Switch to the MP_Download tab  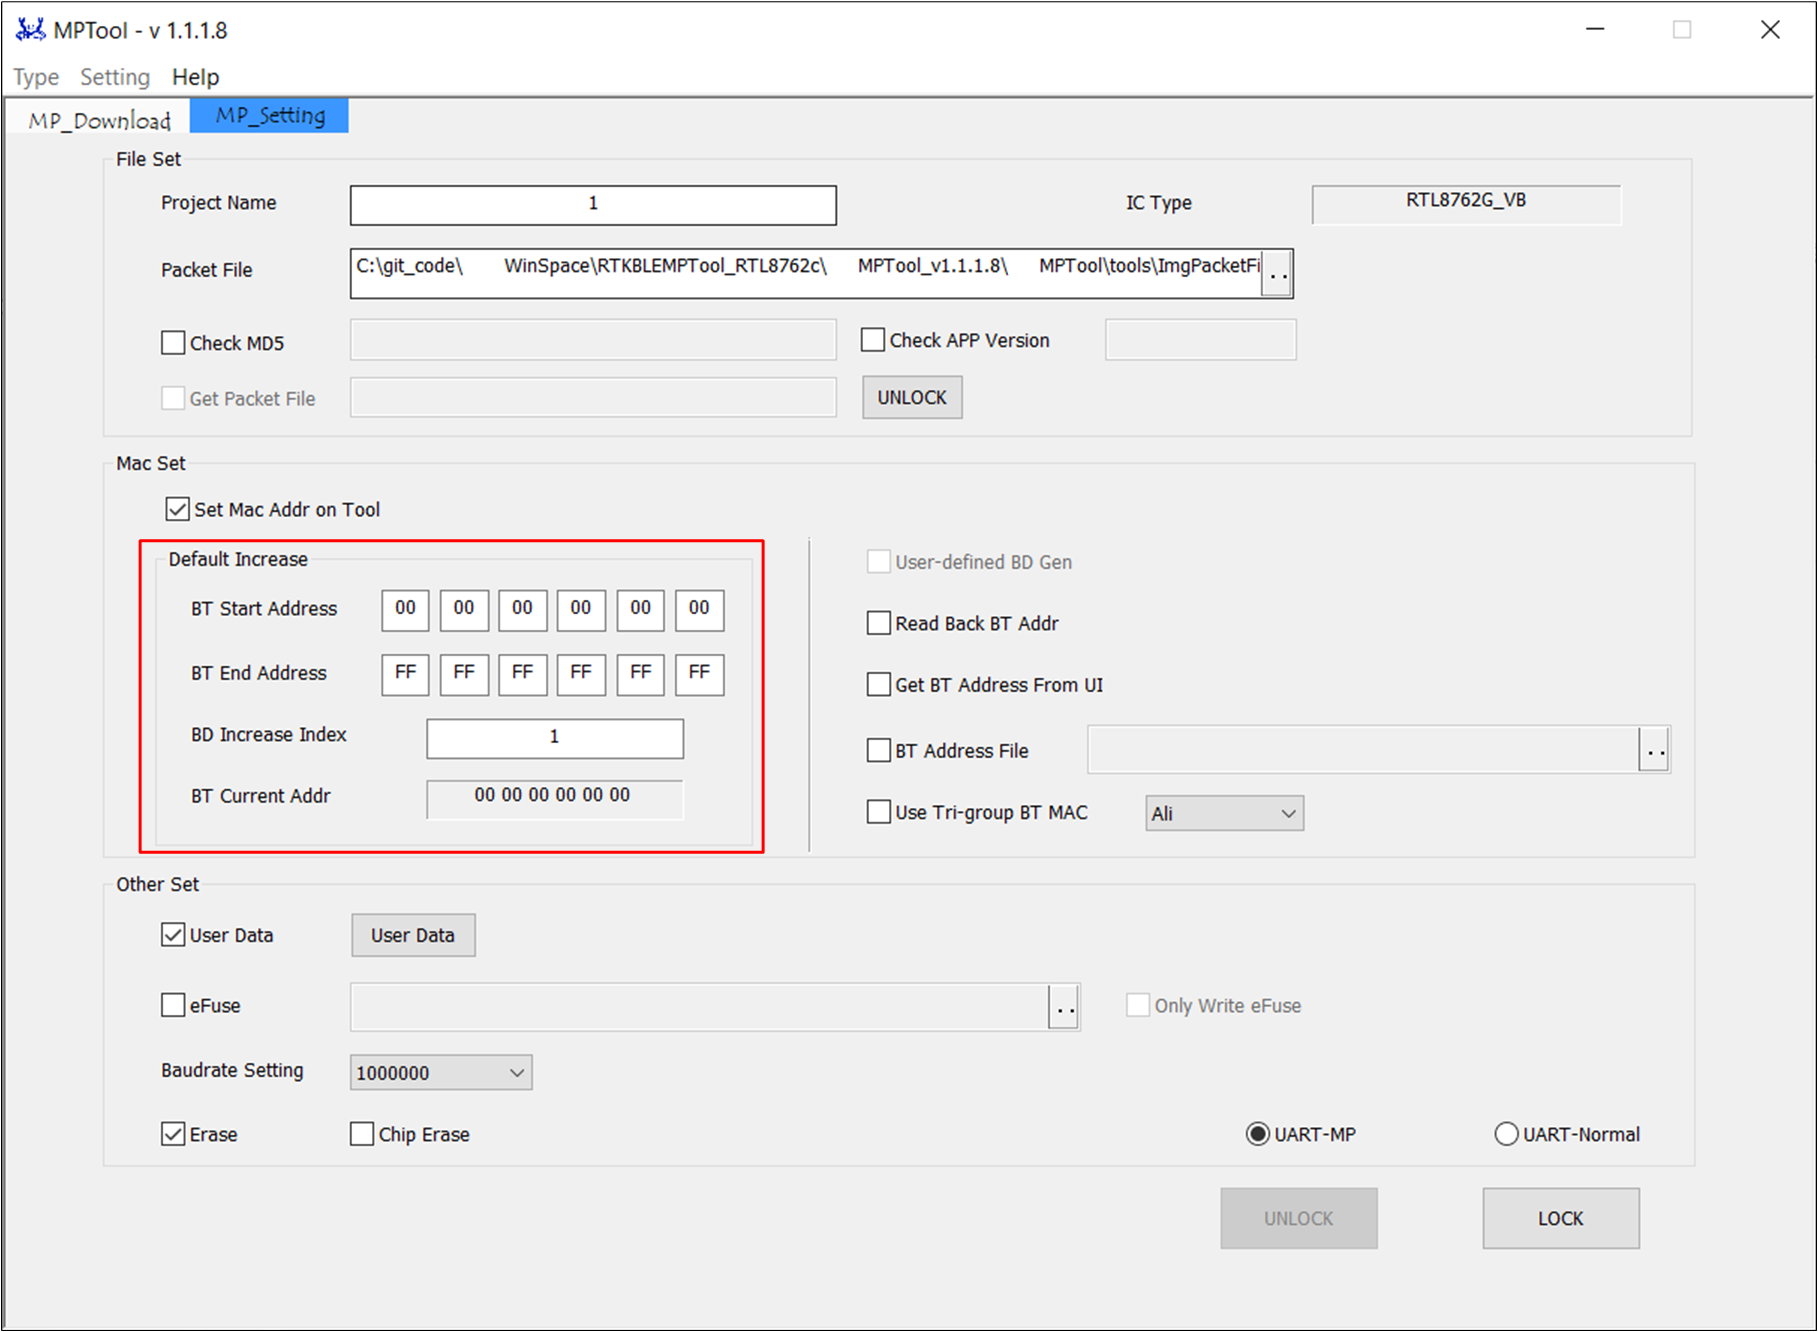pos(99,120)
